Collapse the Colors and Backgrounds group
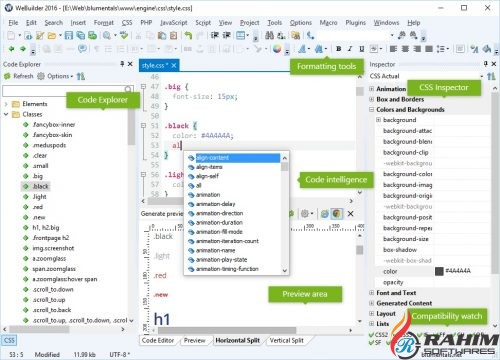Screen dimensions: 500x360 pyautogui.click(x=371, y=109)
